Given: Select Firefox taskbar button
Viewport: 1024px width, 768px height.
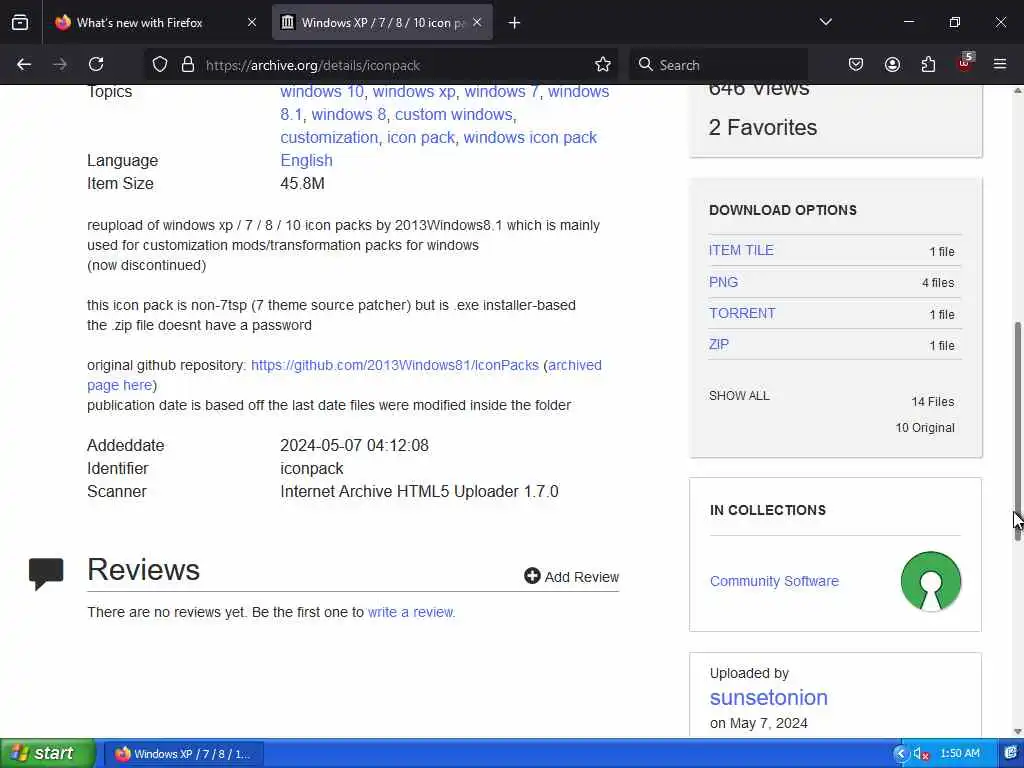Looking at the screenshot, I should (184, 754).
